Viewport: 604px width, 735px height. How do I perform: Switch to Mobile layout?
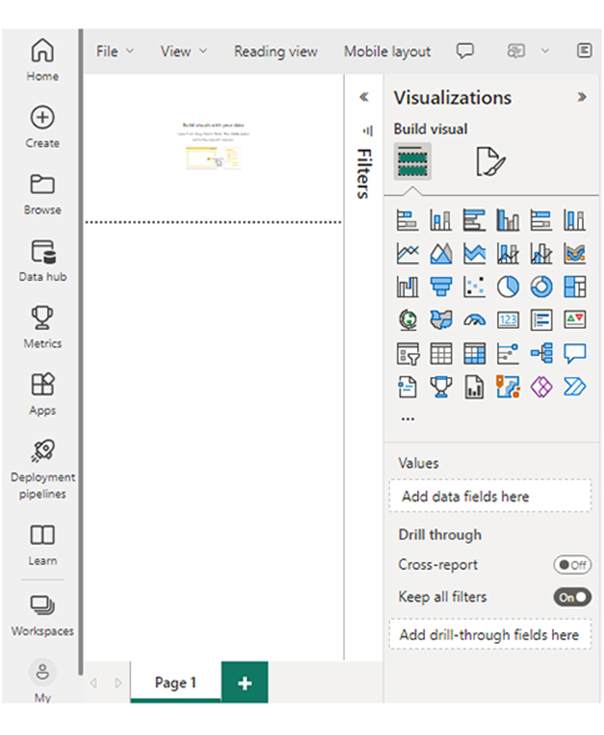pos(387,51)
